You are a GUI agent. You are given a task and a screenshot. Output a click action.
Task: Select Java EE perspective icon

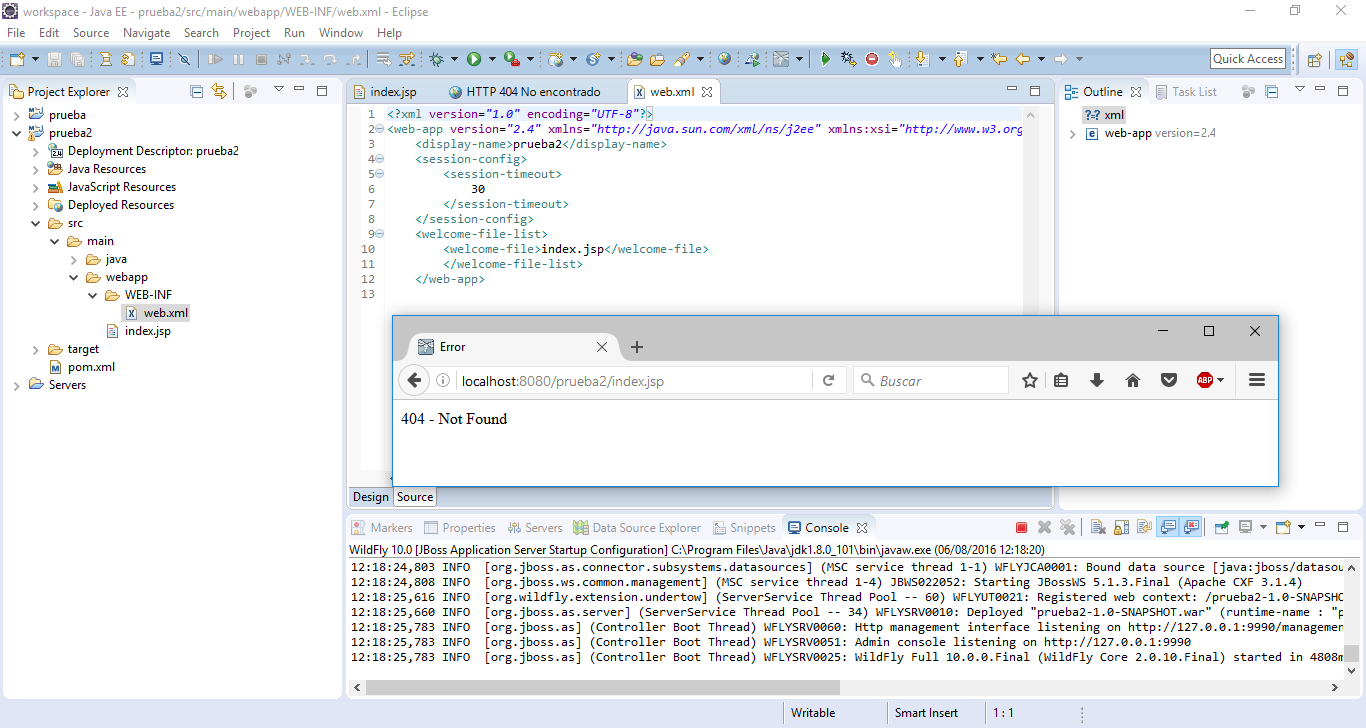click(x=1347, y=59)
